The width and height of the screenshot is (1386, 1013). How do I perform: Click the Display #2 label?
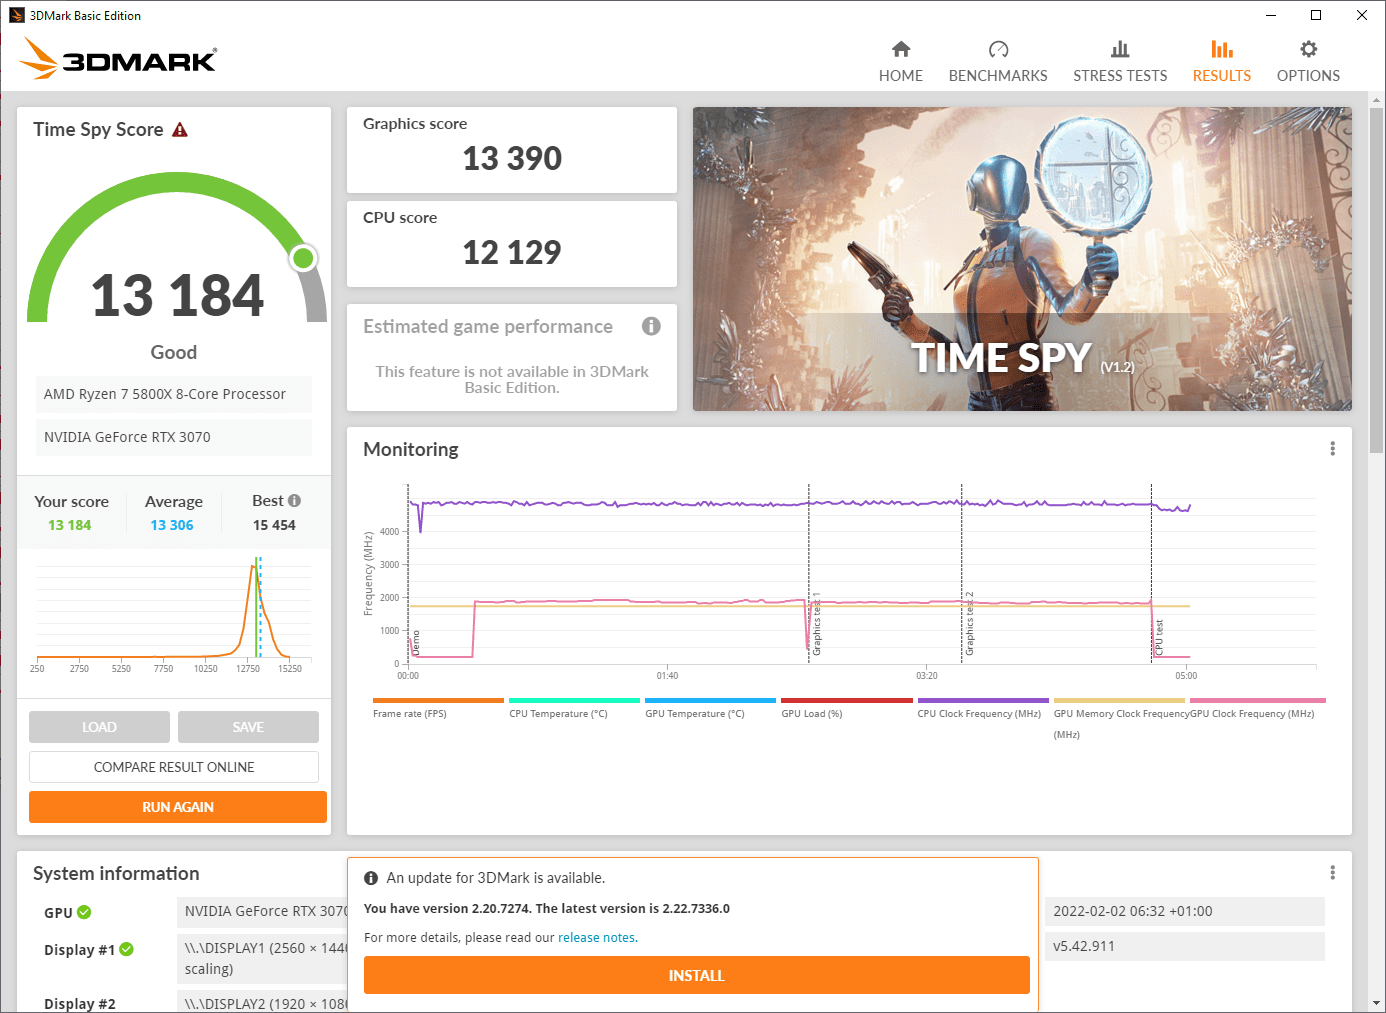[x=80, y=1004]
